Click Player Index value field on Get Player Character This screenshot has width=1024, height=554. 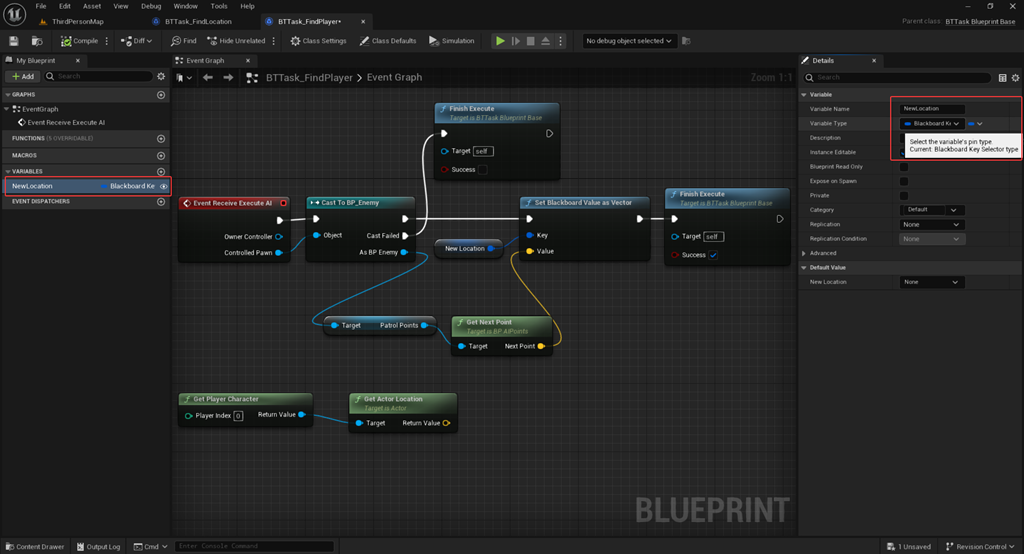tap(238, 416)
